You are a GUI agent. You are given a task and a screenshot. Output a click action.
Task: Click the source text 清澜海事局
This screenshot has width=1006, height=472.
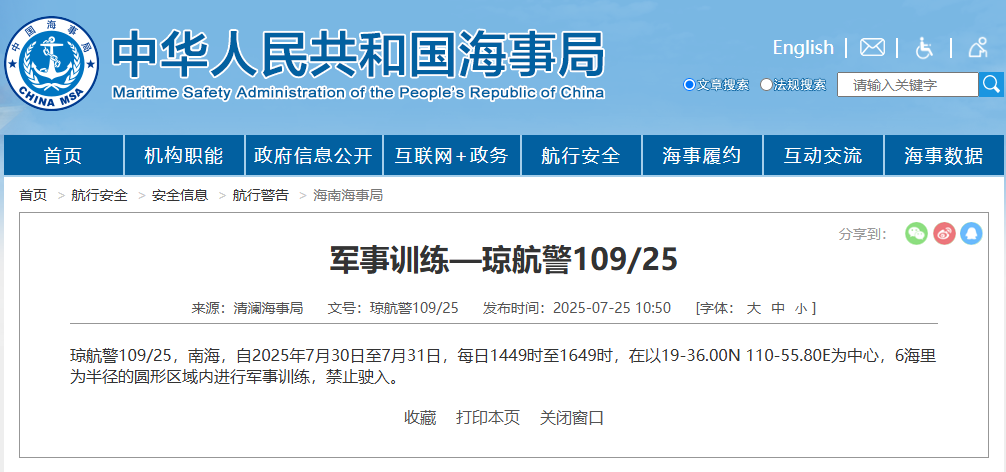268,308
